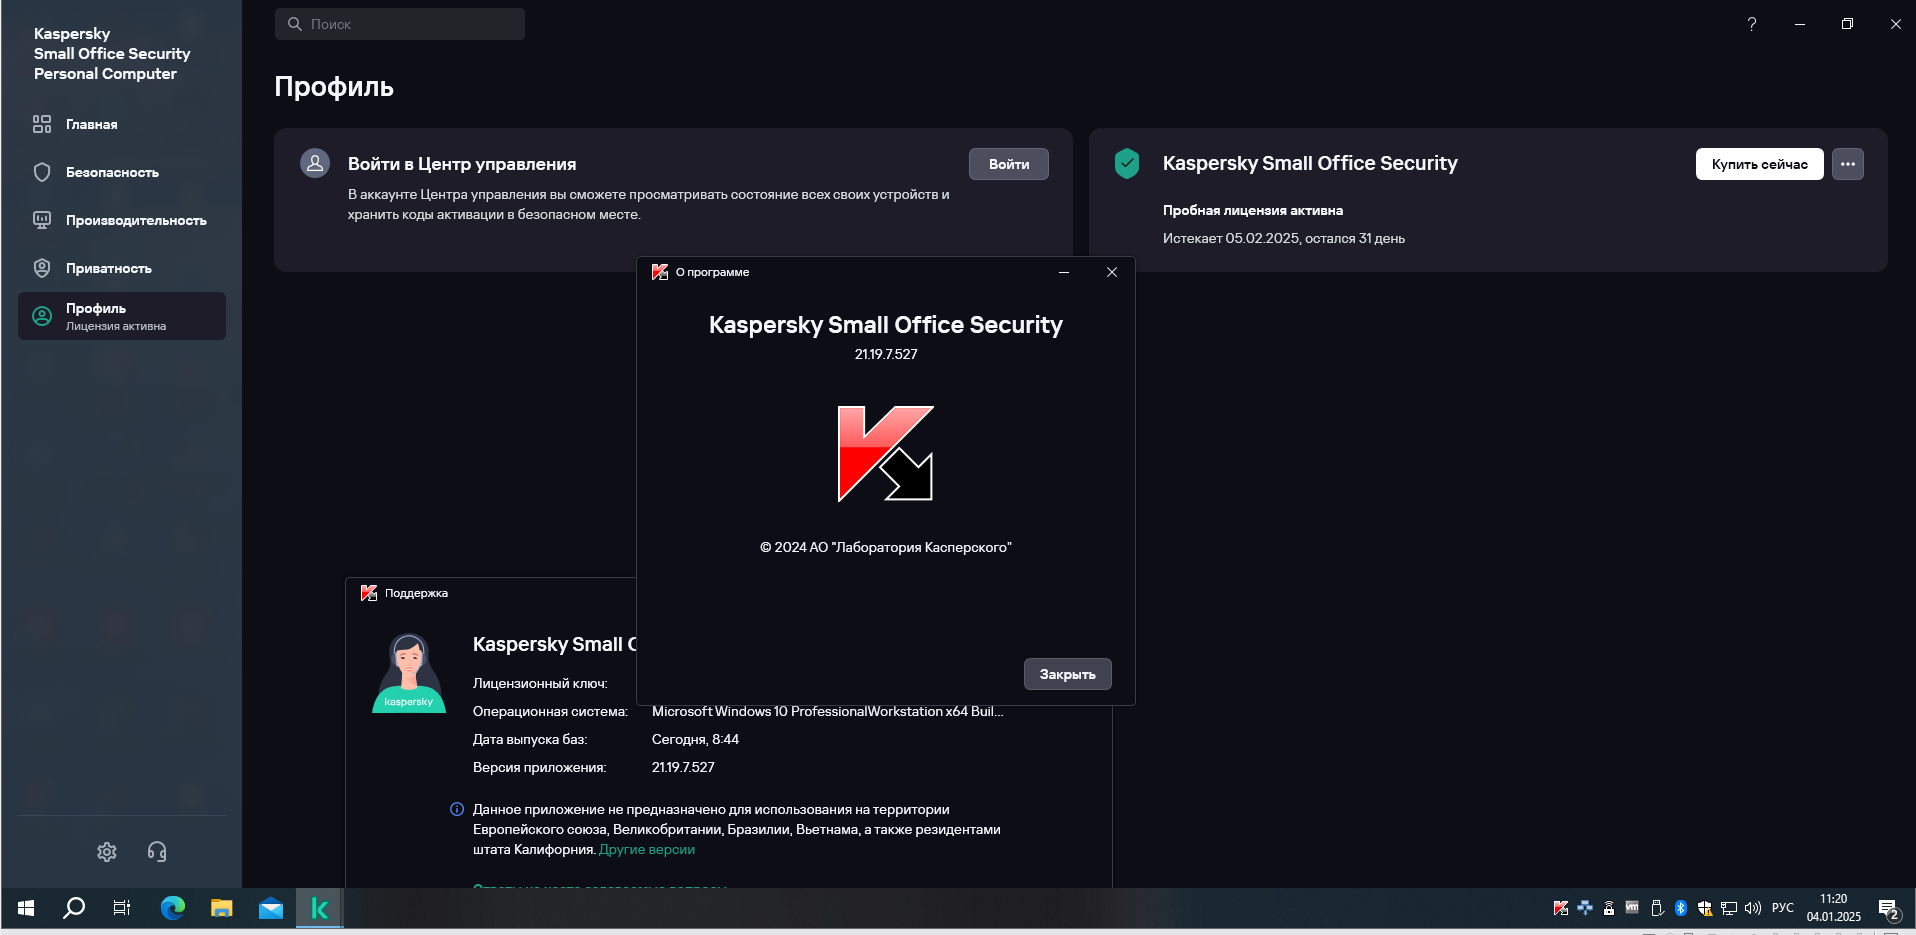Minimize the О программе dialog
The image size is (1916, 935).
pos(1064,272)
